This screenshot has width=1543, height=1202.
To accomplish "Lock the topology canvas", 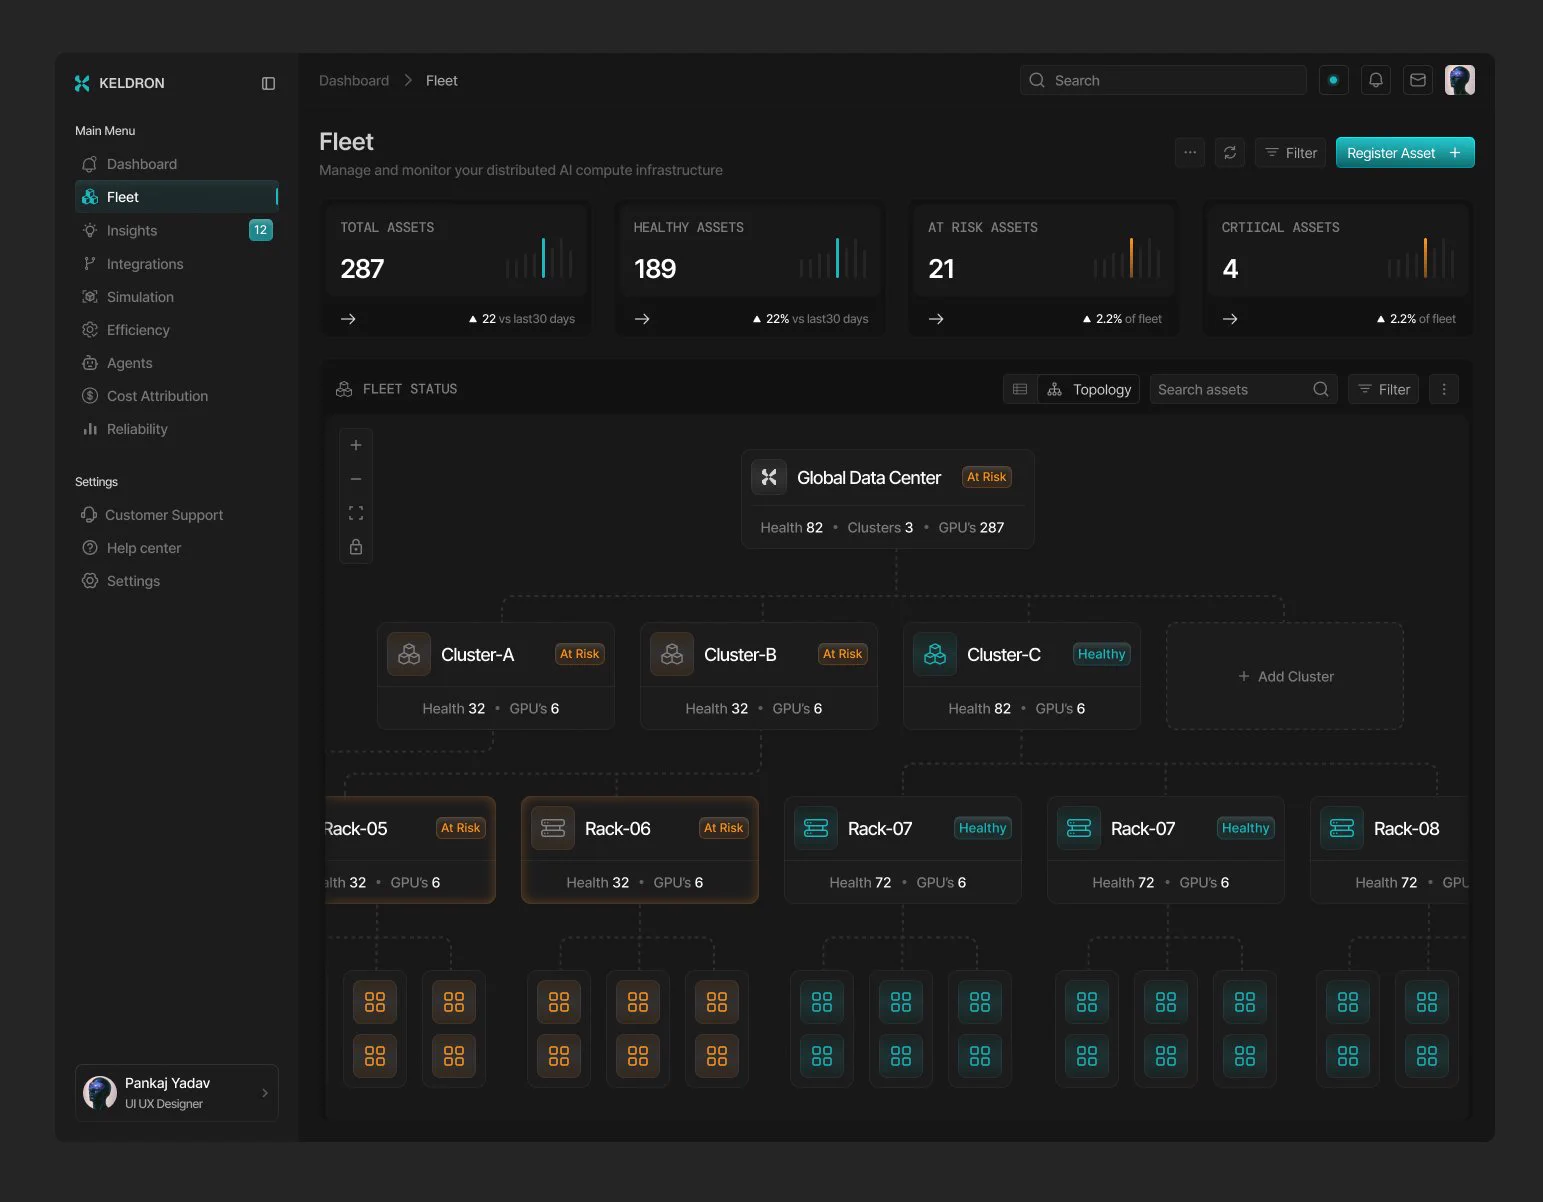I will tap(356, 547).
